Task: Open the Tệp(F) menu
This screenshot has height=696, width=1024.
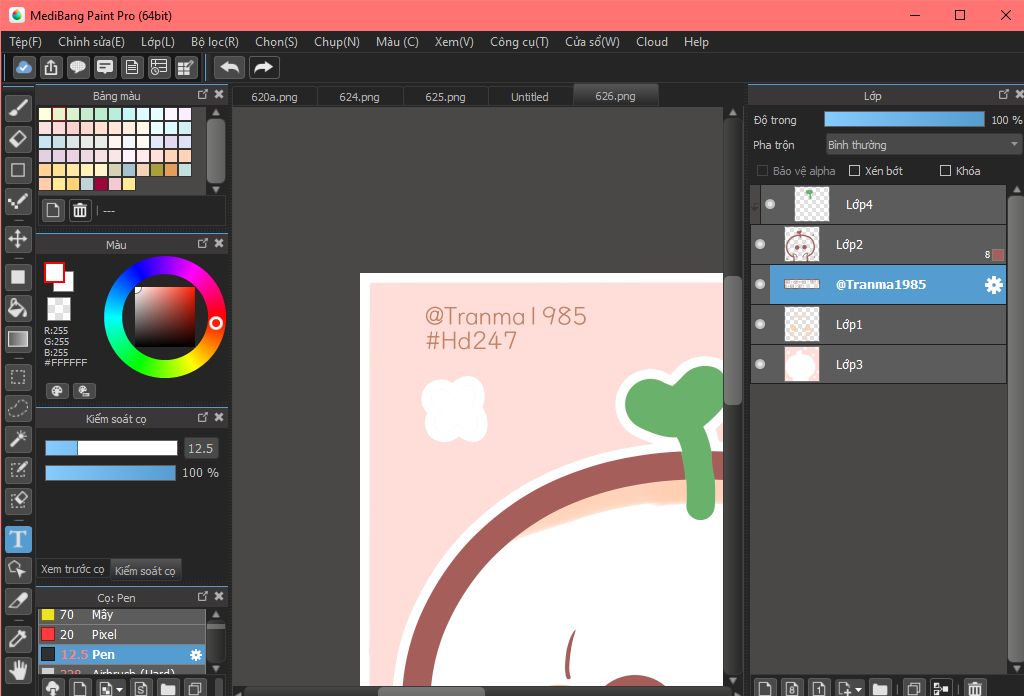Action: [25, 42]
